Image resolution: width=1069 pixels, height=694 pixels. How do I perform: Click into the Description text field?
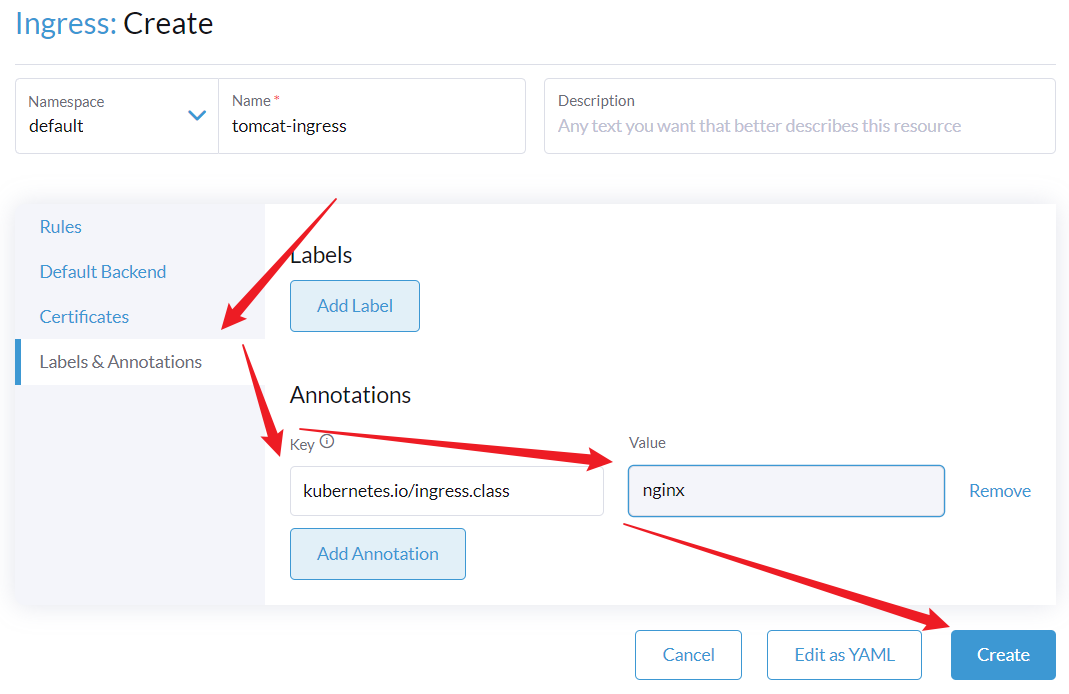[x=798, y=127]
